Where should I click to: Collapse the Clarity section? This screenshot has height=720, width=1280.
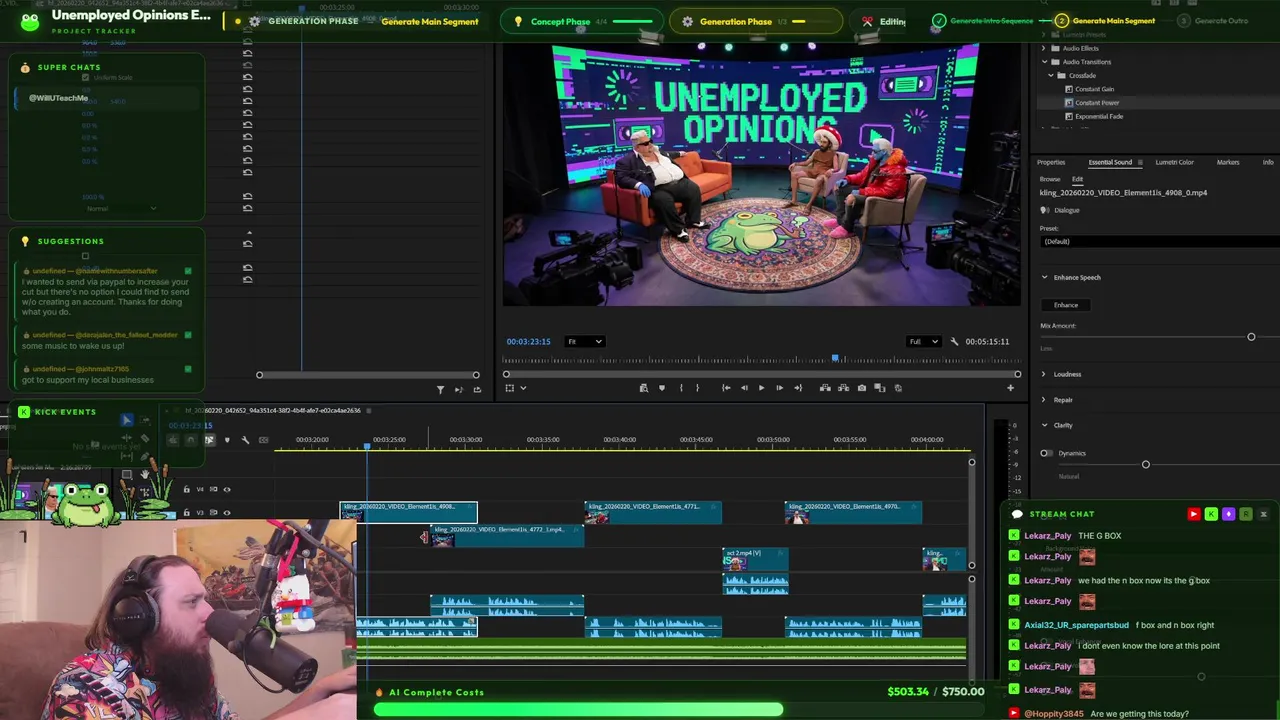click(1045, 425)
